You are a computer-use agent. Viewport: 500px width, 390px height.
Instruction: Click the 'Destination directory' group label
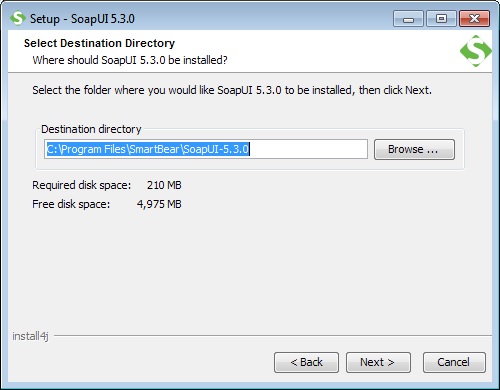click(x=91, y=129)
